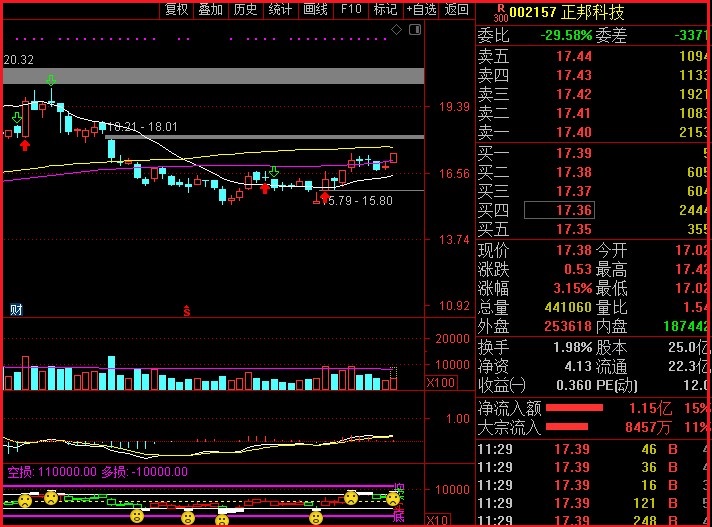The height and width of the screenshot is (527, 712).
Task: Toggle 叠加 overlay on the chart
Action: [211, 10]
